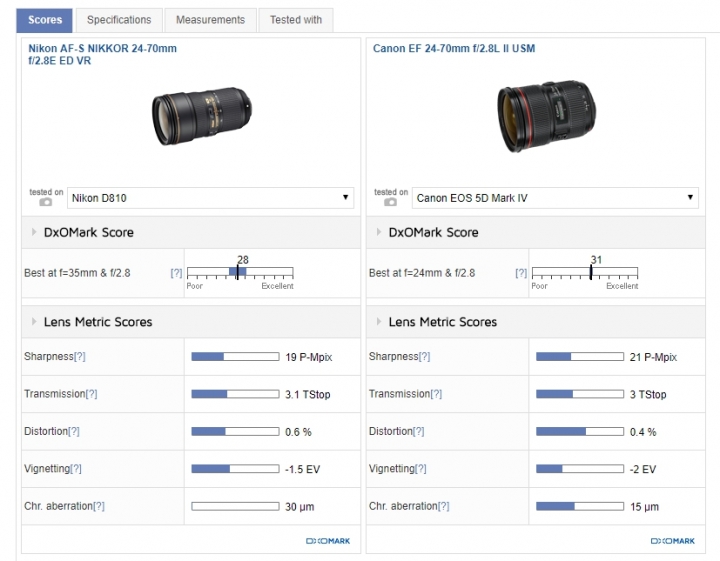Click the Nikon Transmission 3.1 TStop bar
720x561 pixels.
tap(235, 394)
